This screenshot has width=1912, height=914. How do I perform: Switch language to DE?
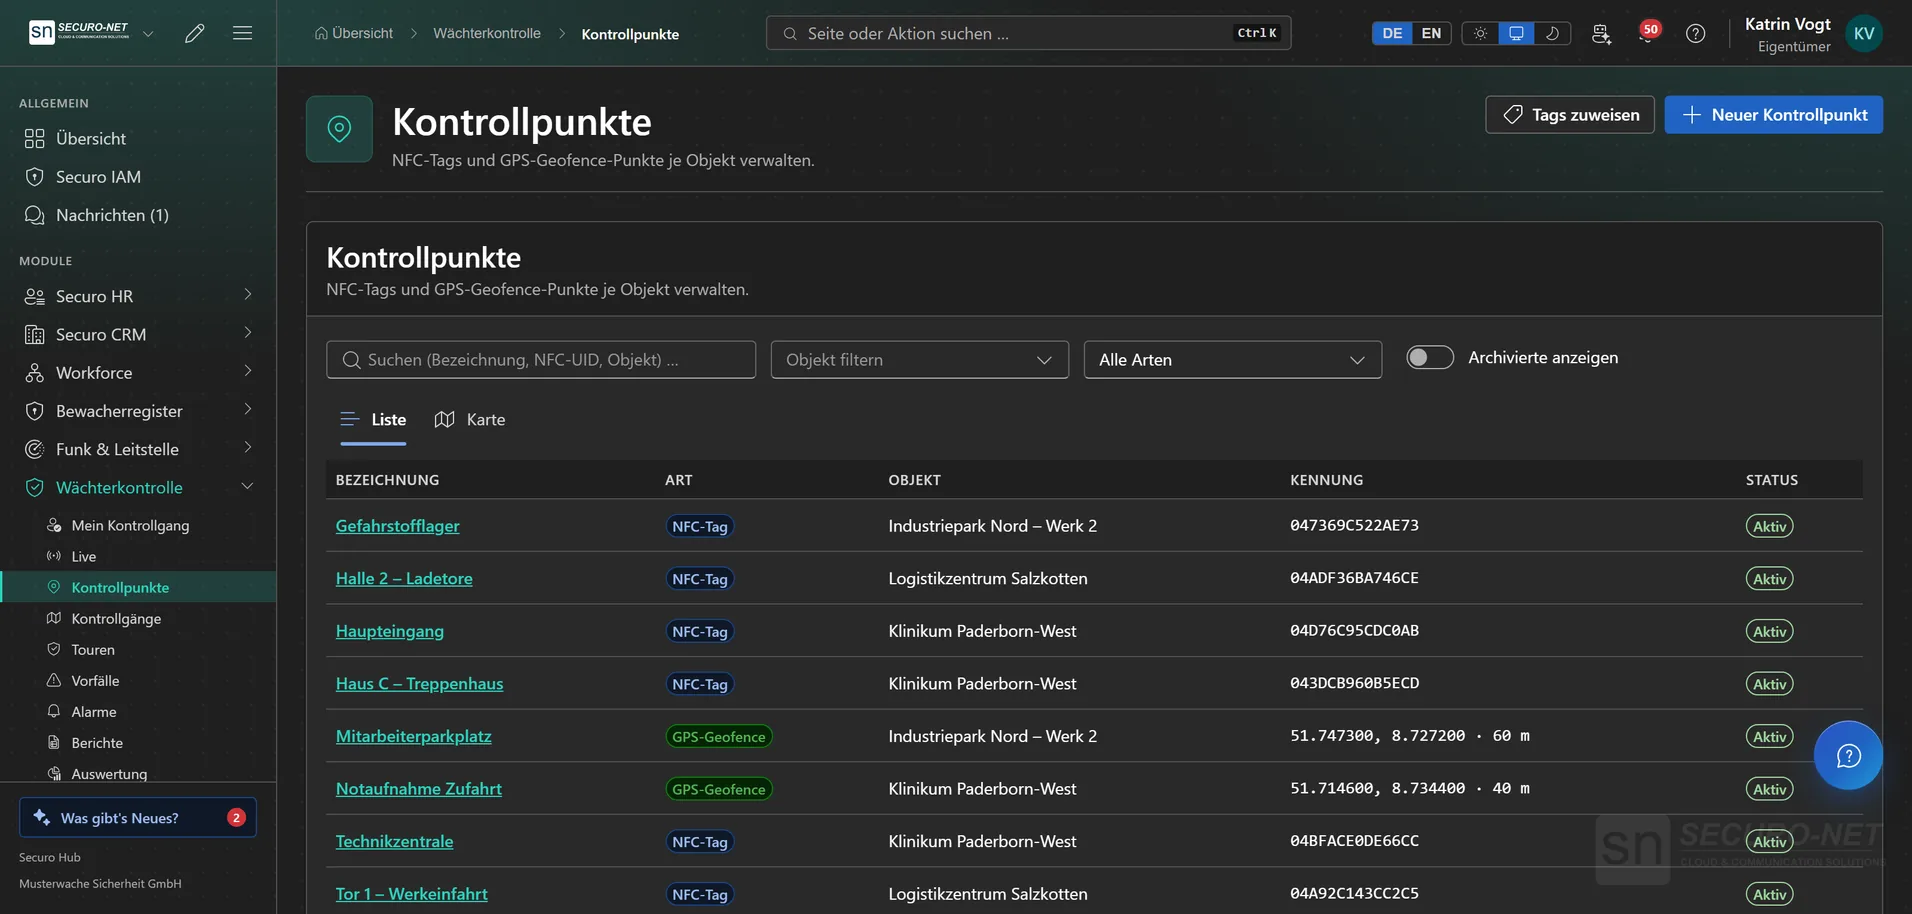click(x=1392, y=33)
